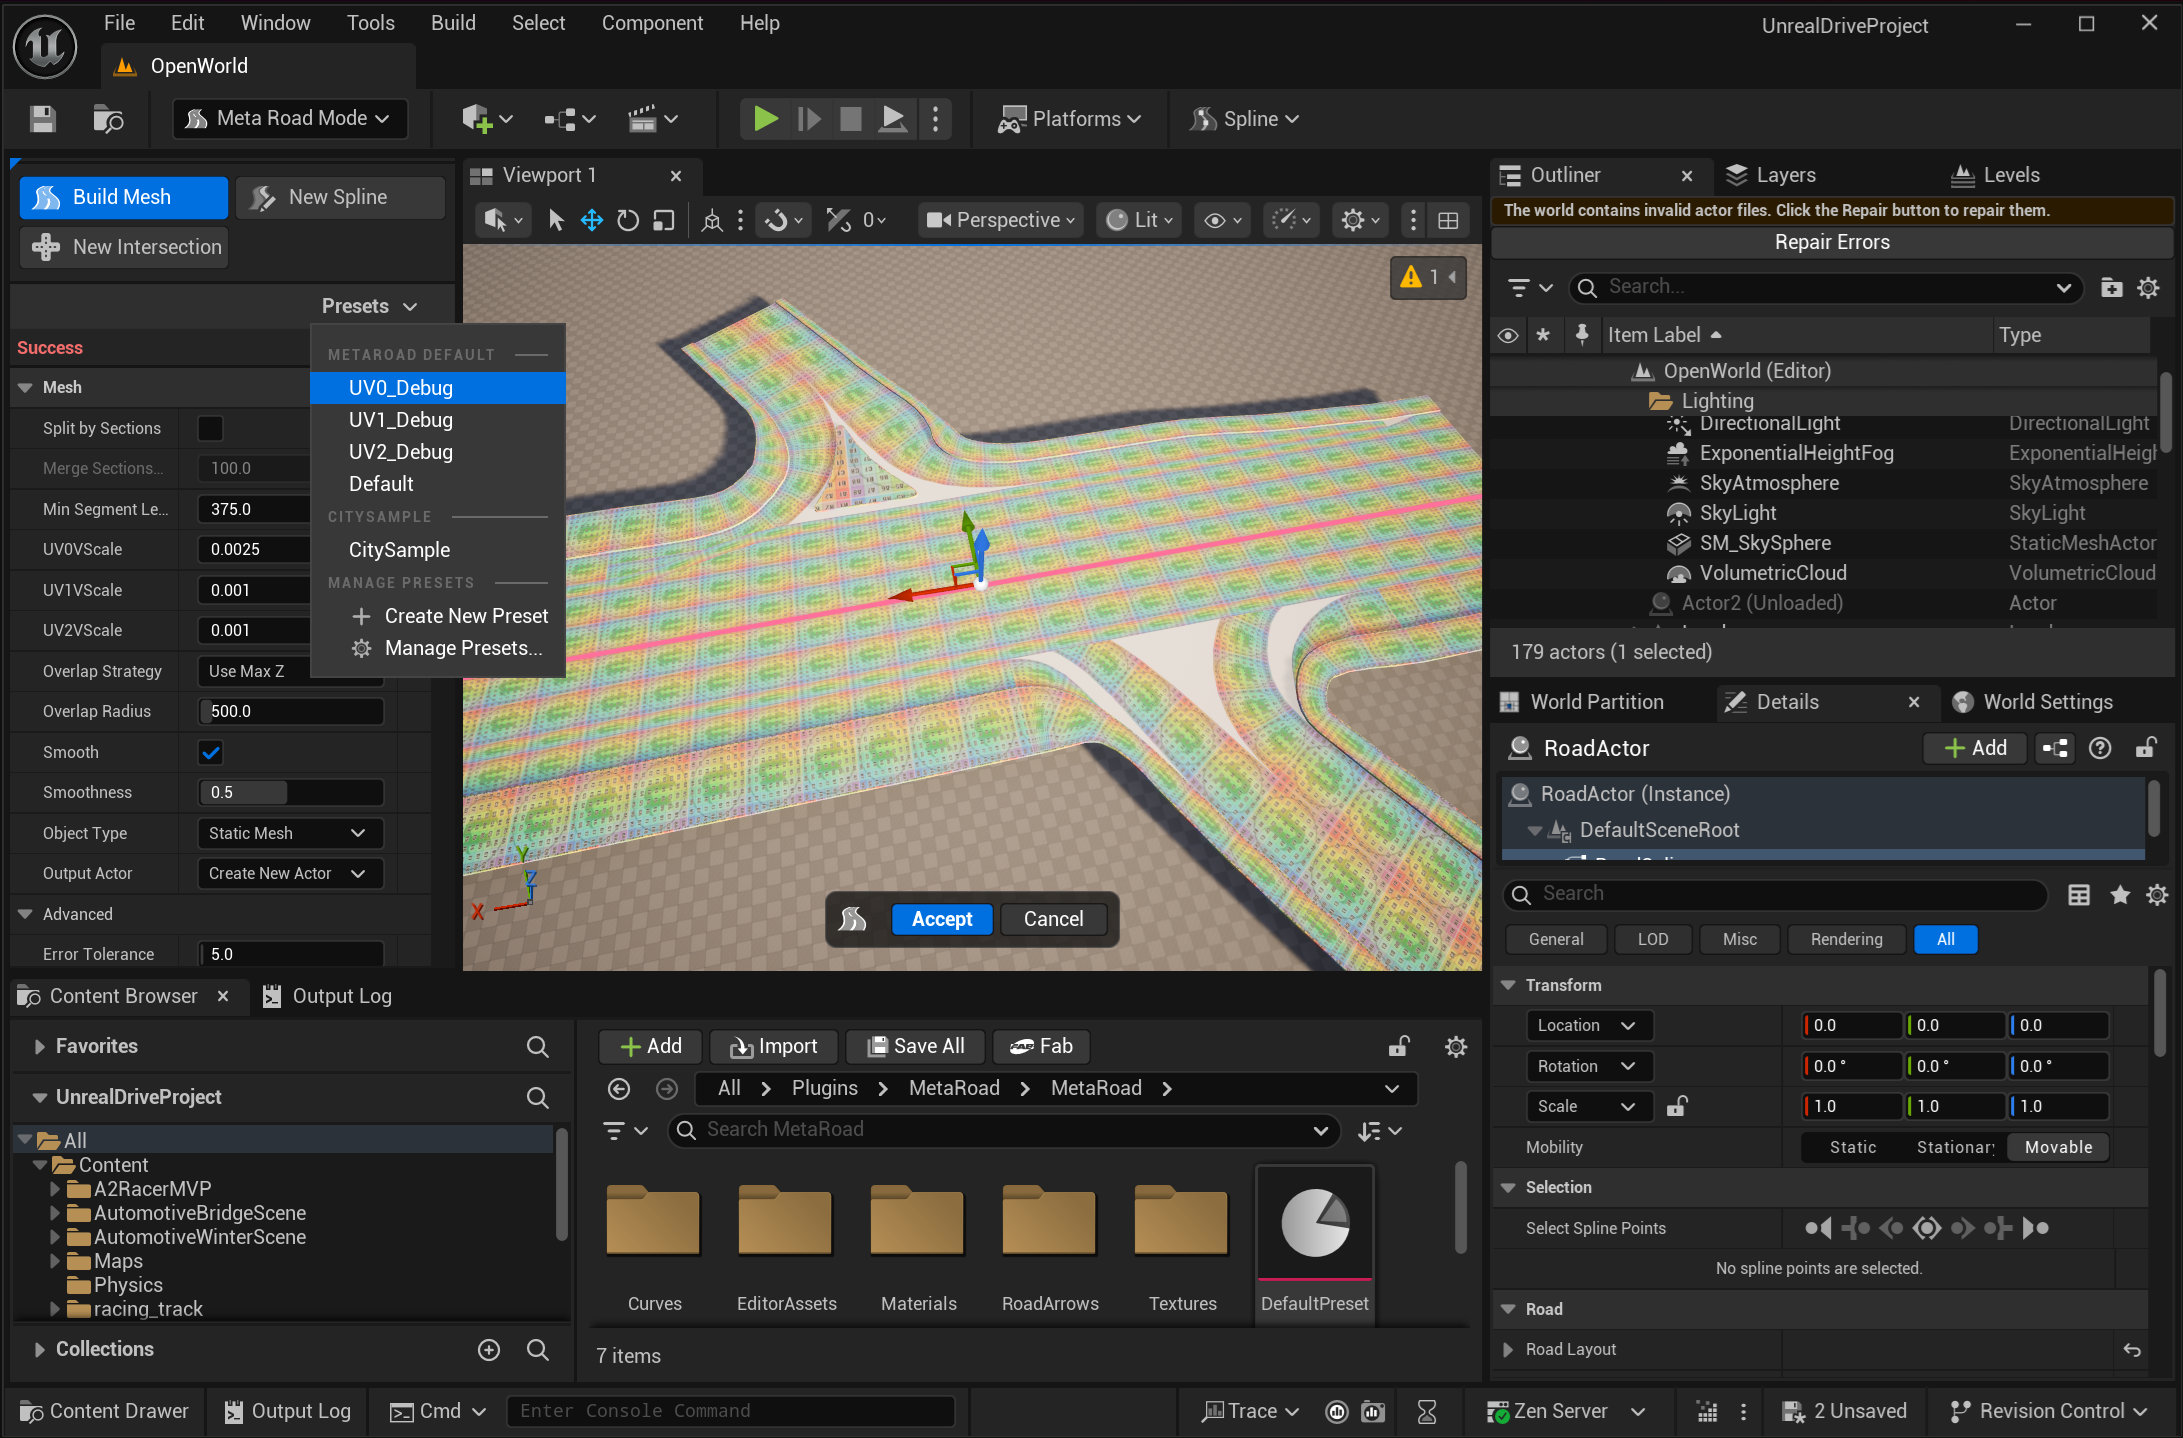Click the Overlap Radius value field
Screen dimensions: 2183x1438
[x=290, y=712]
